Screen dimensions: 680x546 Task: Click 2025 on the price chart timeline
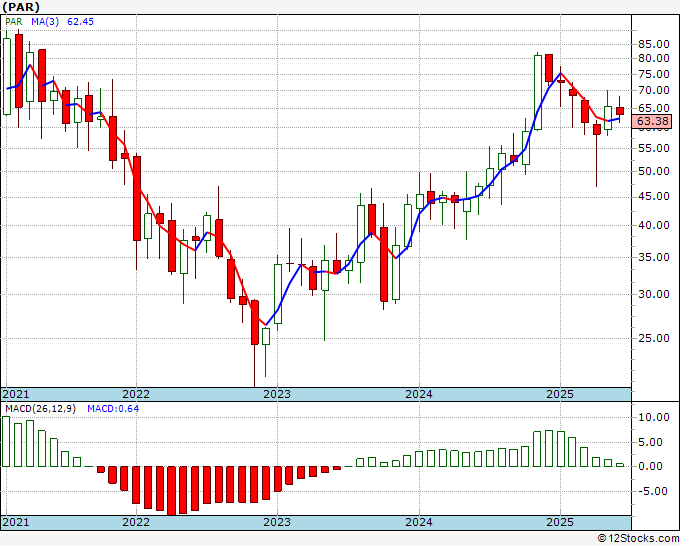click(560, 394)
